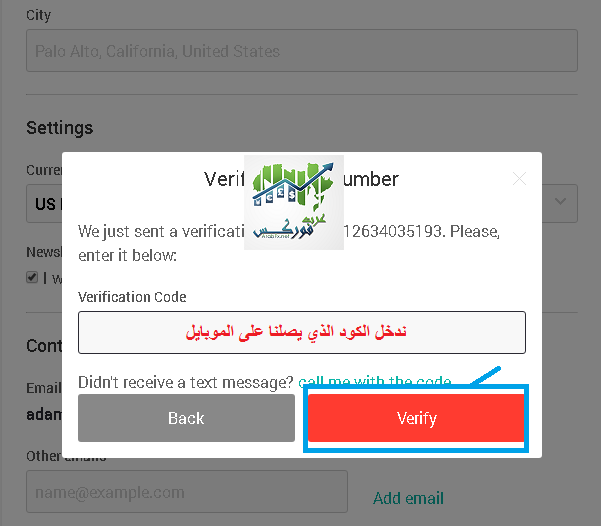Image resolution: width=601 pixels, height=526 pixels.
Task: Click the Arab Forex logo watermark
Action: point(294,202)
